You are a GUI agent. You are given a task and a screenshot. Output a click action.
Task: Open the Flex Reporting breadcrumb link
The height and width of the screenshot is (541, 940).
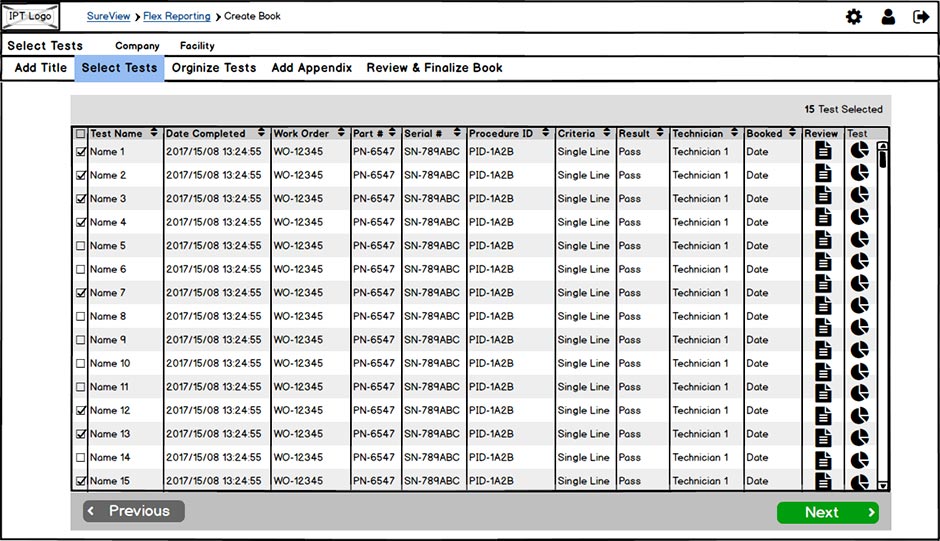(176, 17)
